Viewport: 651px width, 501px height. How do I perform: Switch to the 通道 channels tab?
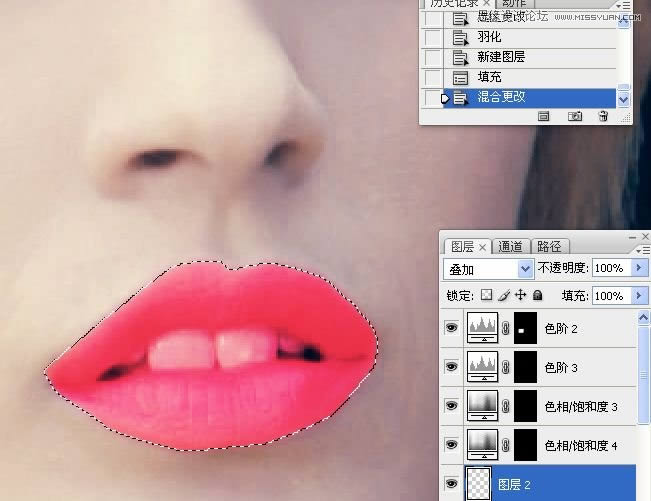pyautogui.click(x=510, y=246)
